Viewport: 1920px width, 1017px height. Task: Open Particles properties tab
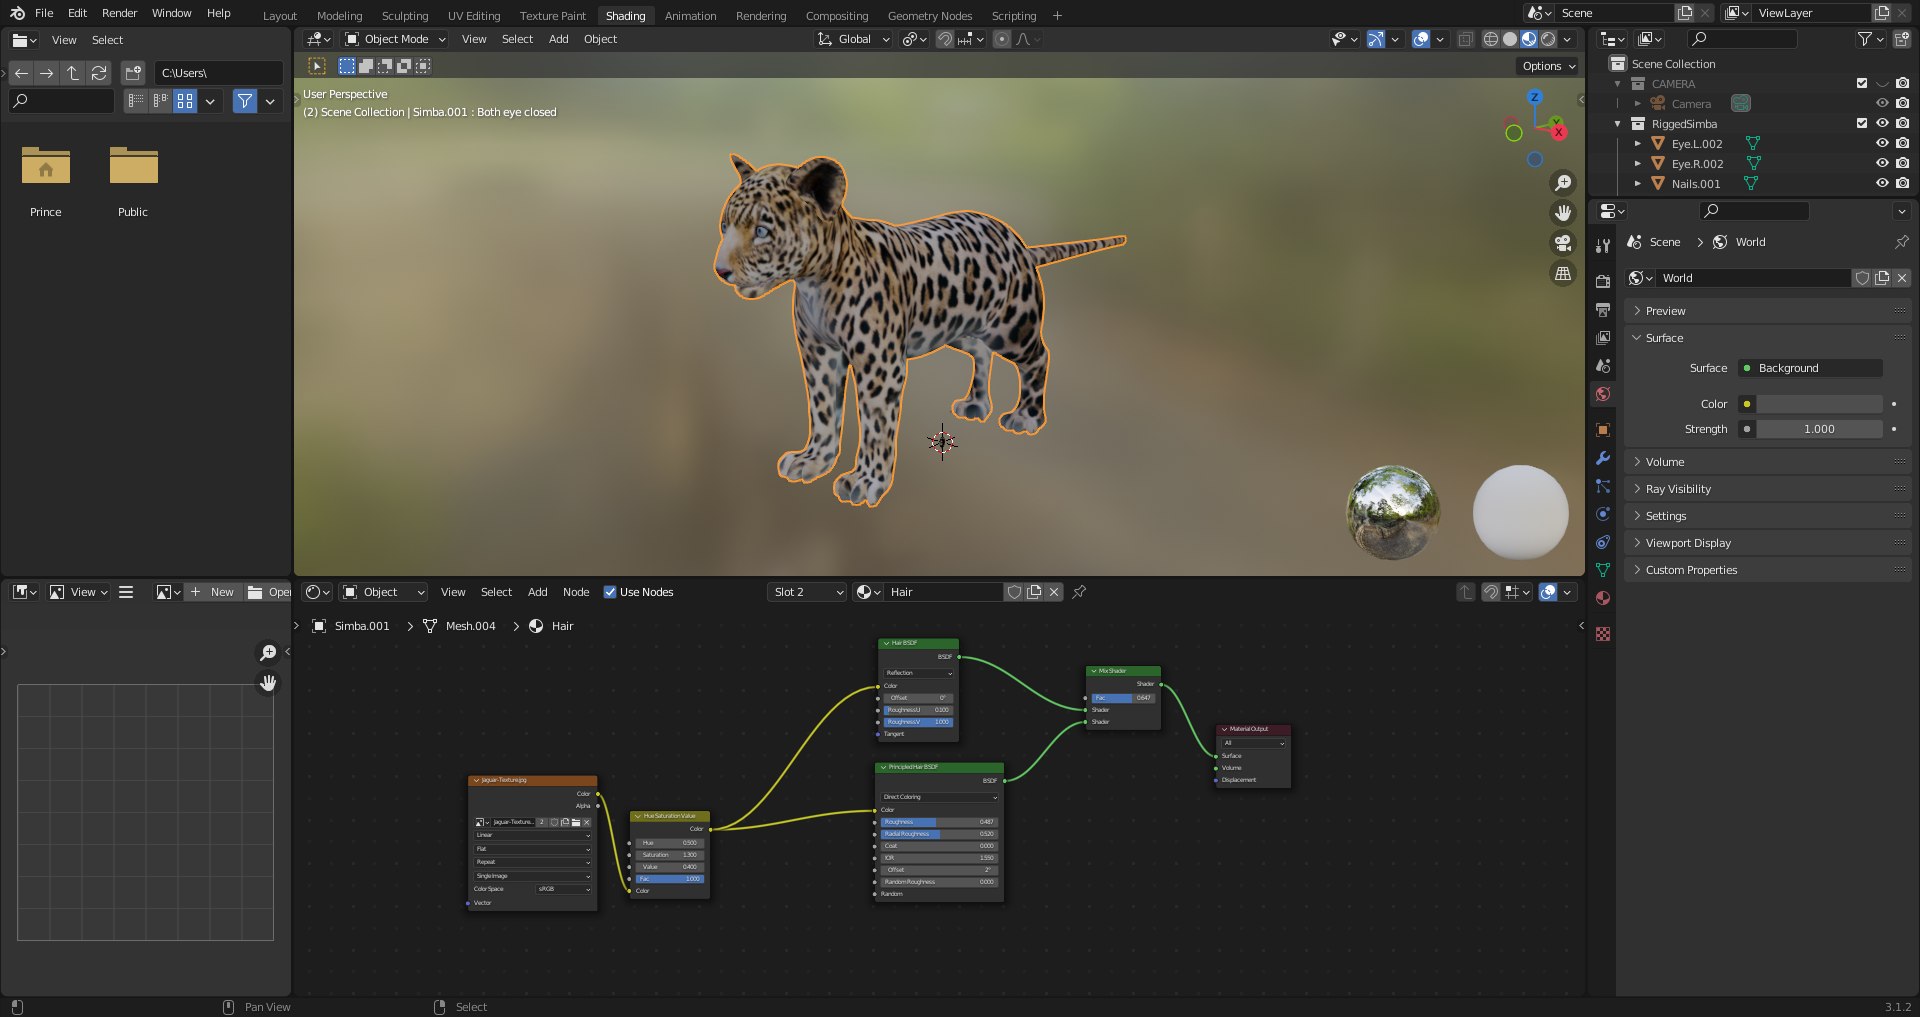click(1603, 486)
